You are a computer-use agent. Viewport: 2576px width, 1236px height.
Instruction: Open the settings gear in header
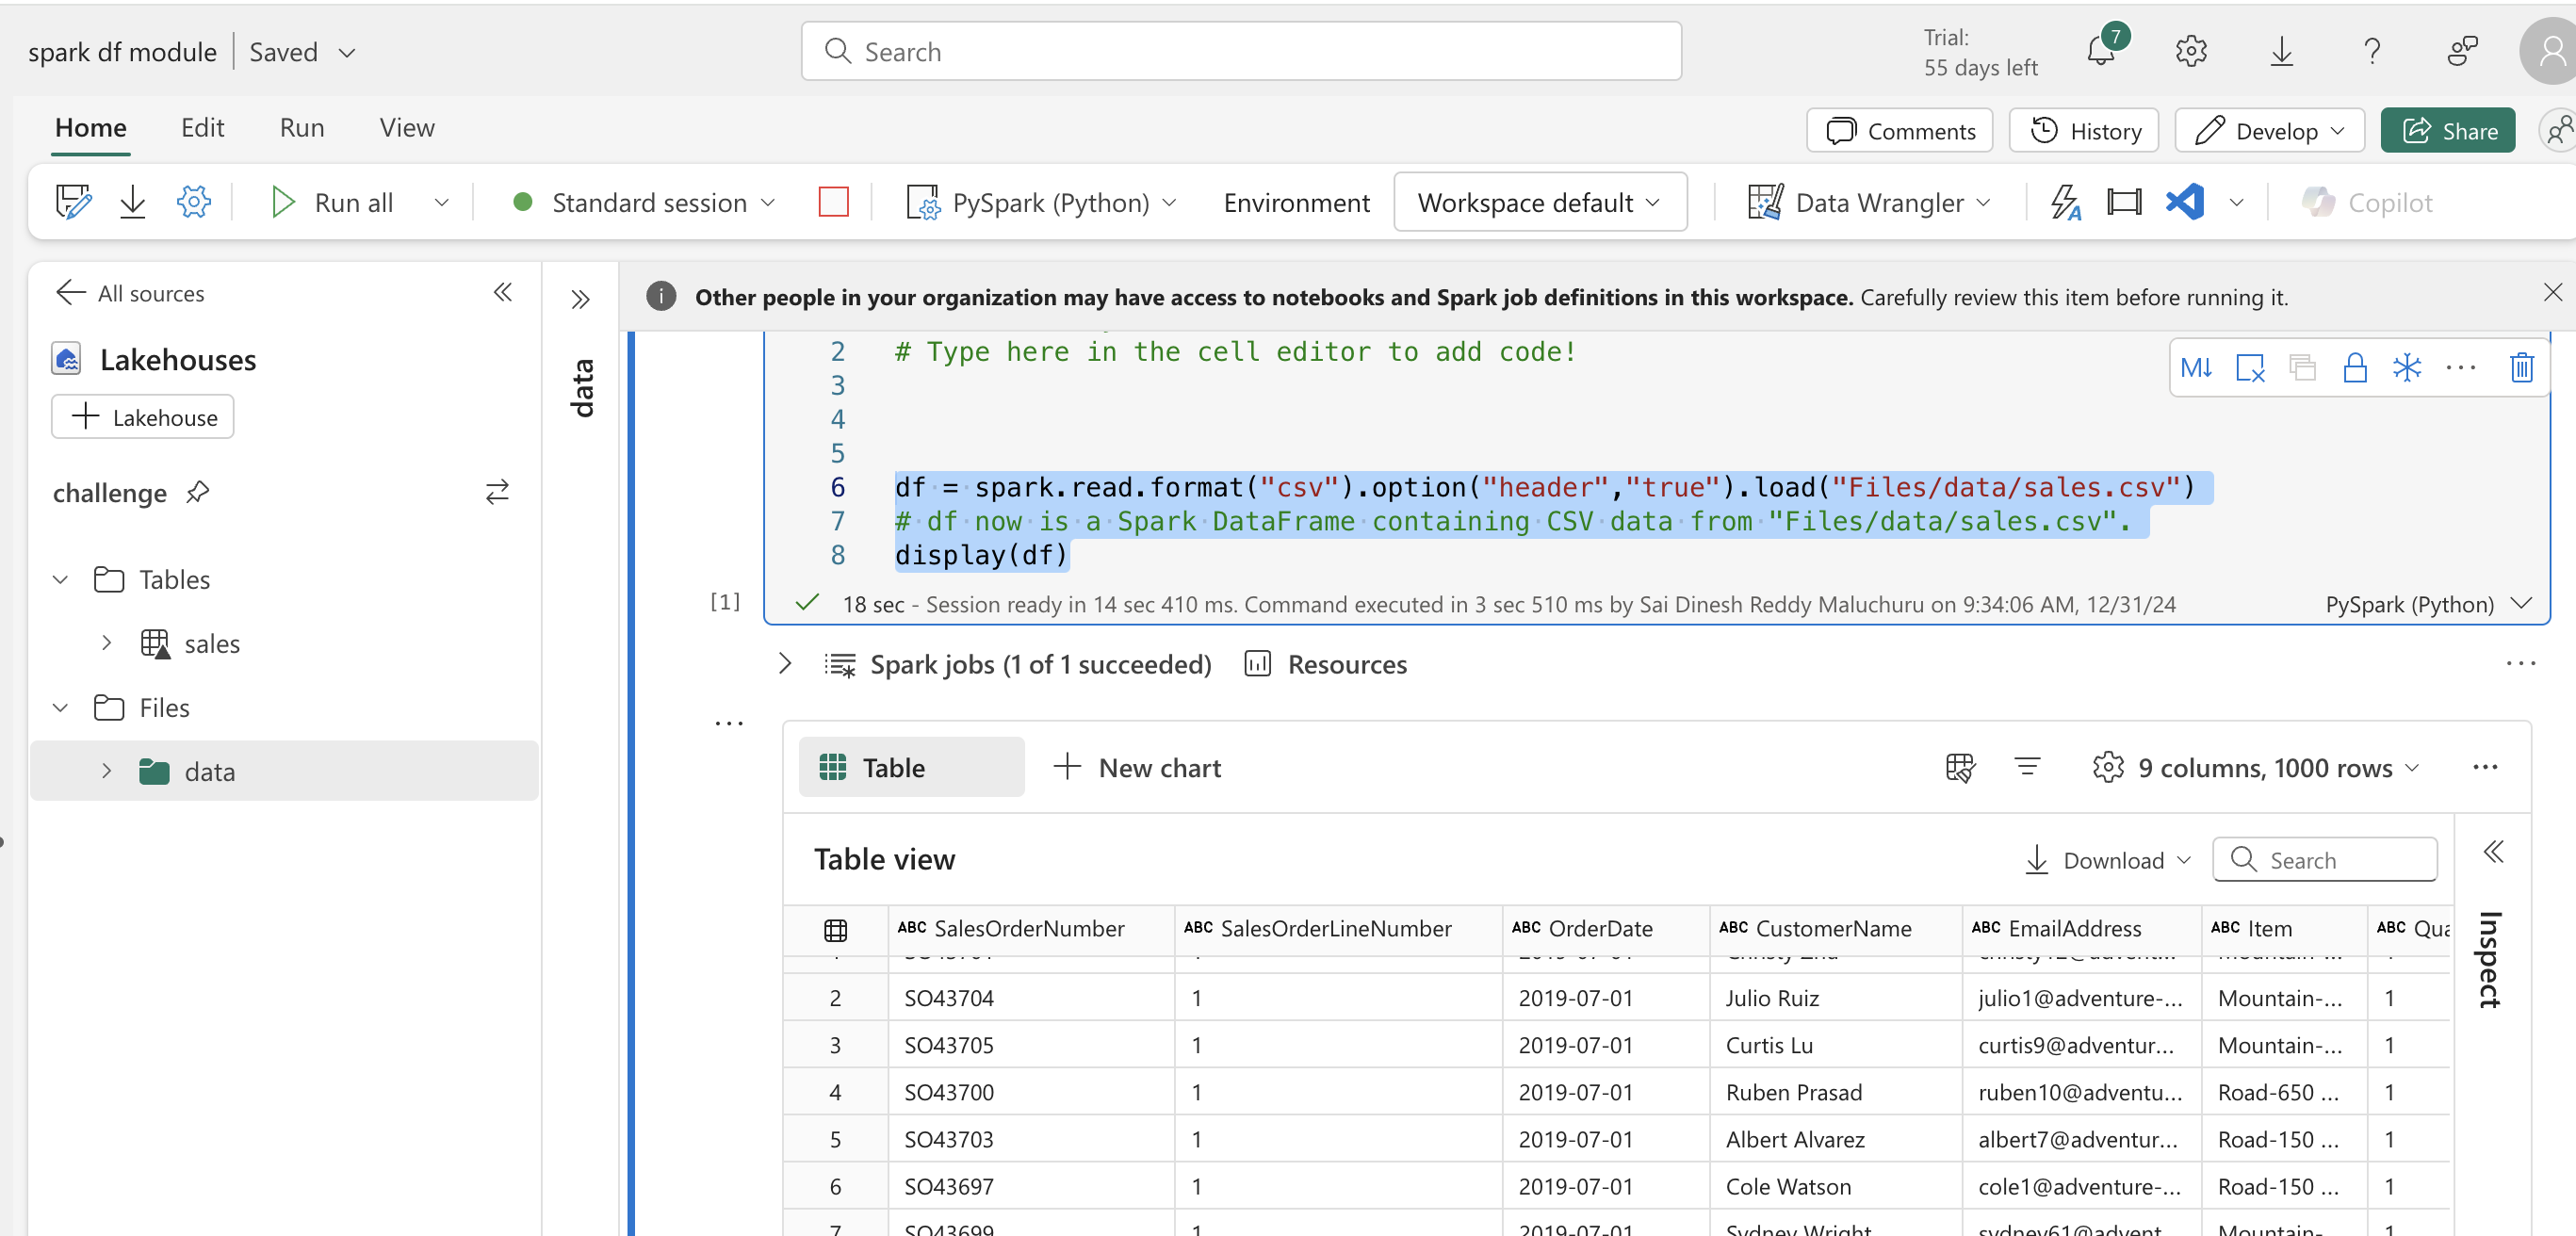2191,51
